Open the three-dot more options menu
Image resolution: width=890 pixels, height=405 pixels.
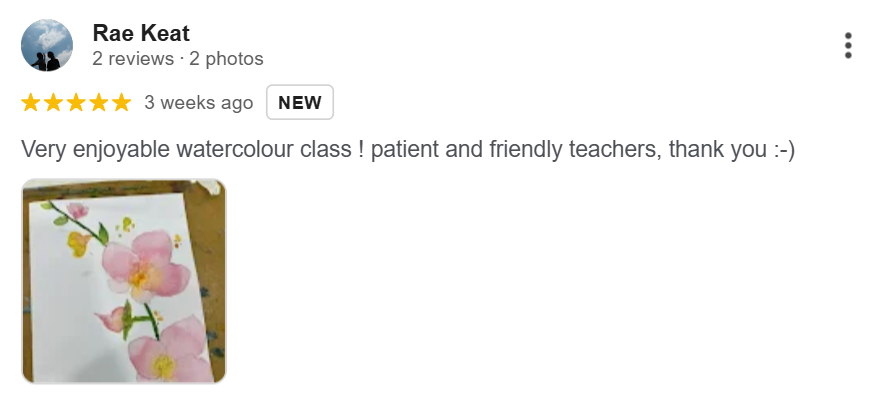[848, 46]
